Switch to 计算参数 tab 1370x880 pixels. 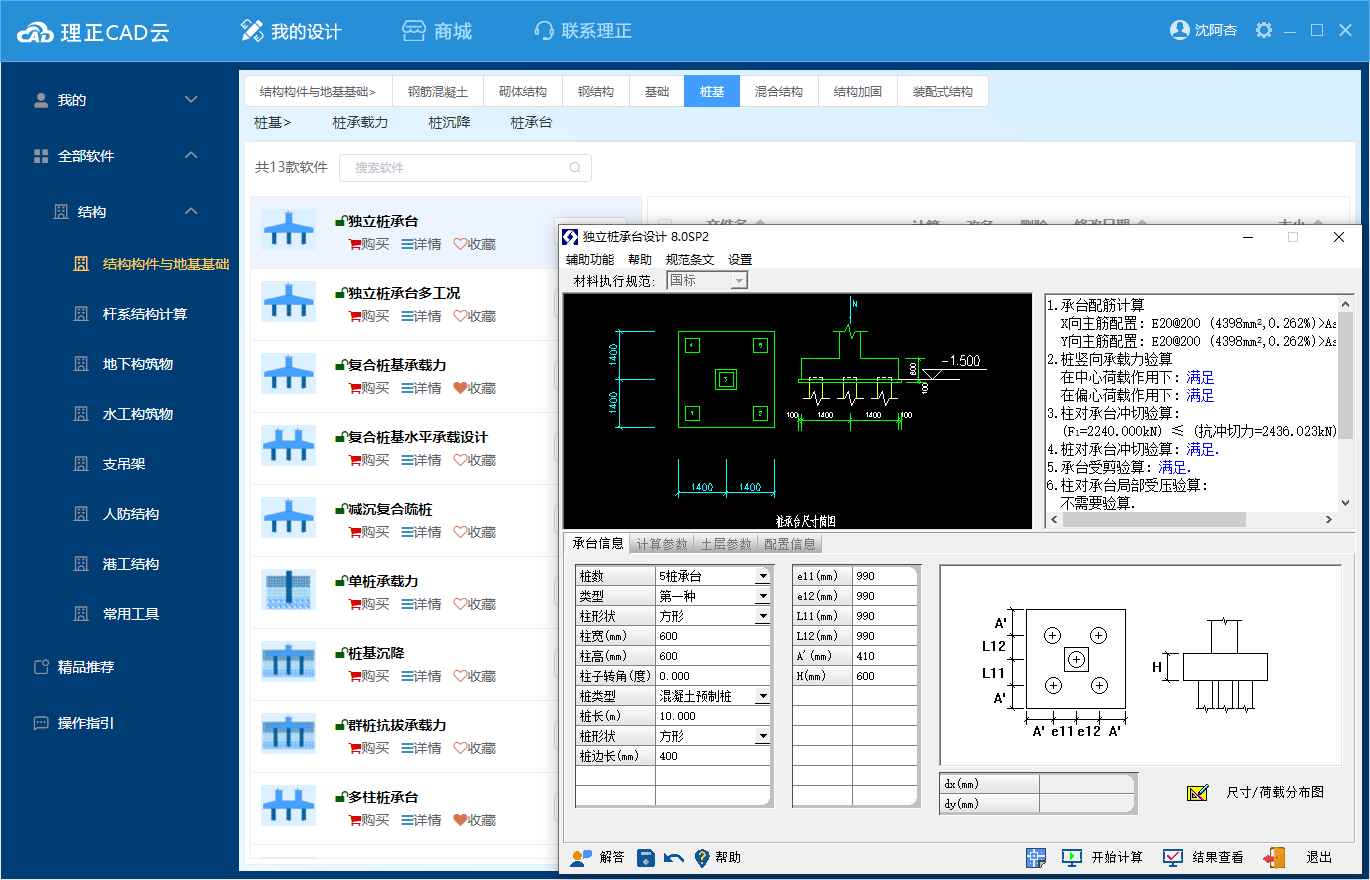click(662, 544)
